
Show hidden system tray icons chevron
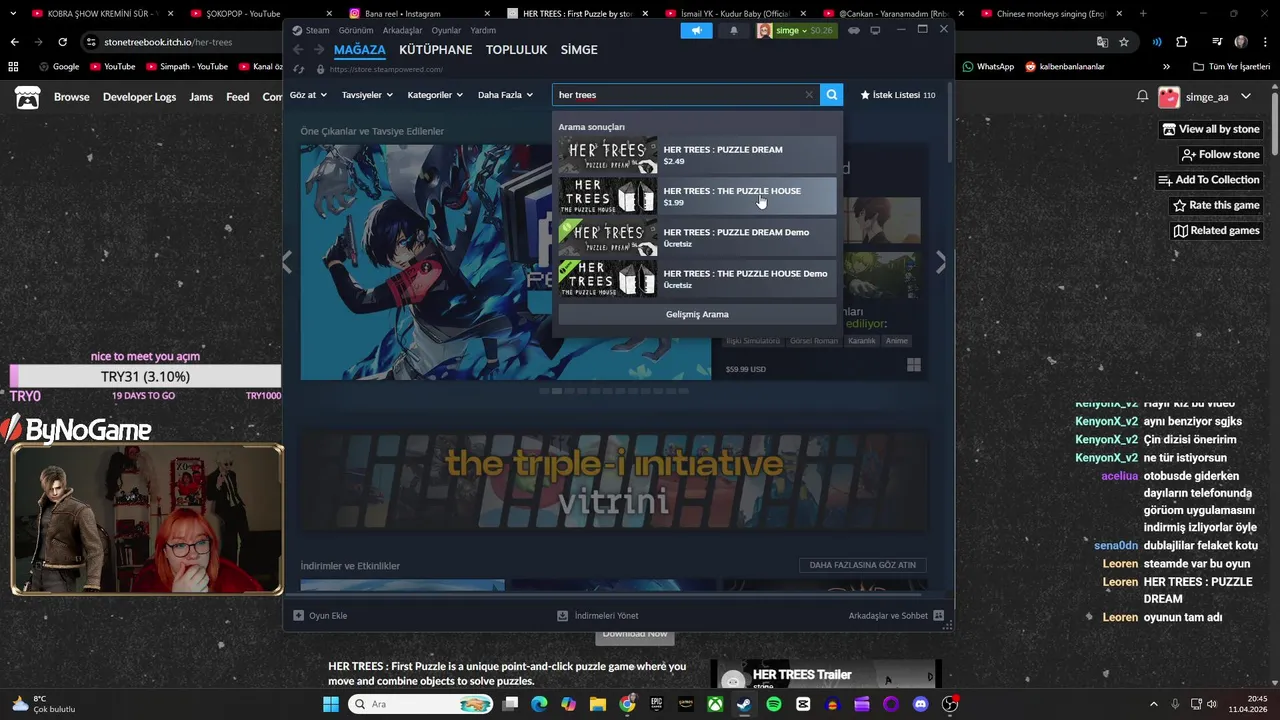1153,704
